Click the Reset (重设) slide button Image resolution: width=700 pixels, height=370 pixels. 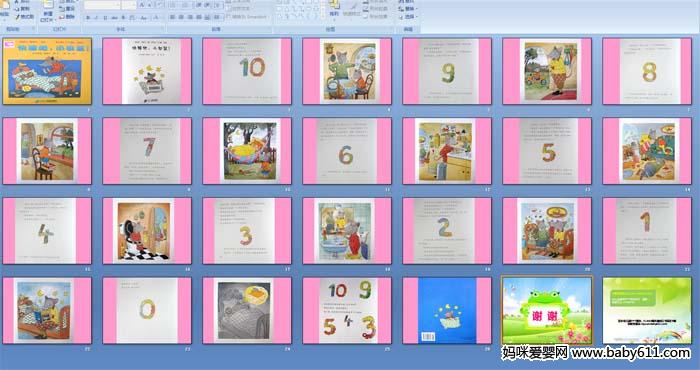(x=67, y=8)
